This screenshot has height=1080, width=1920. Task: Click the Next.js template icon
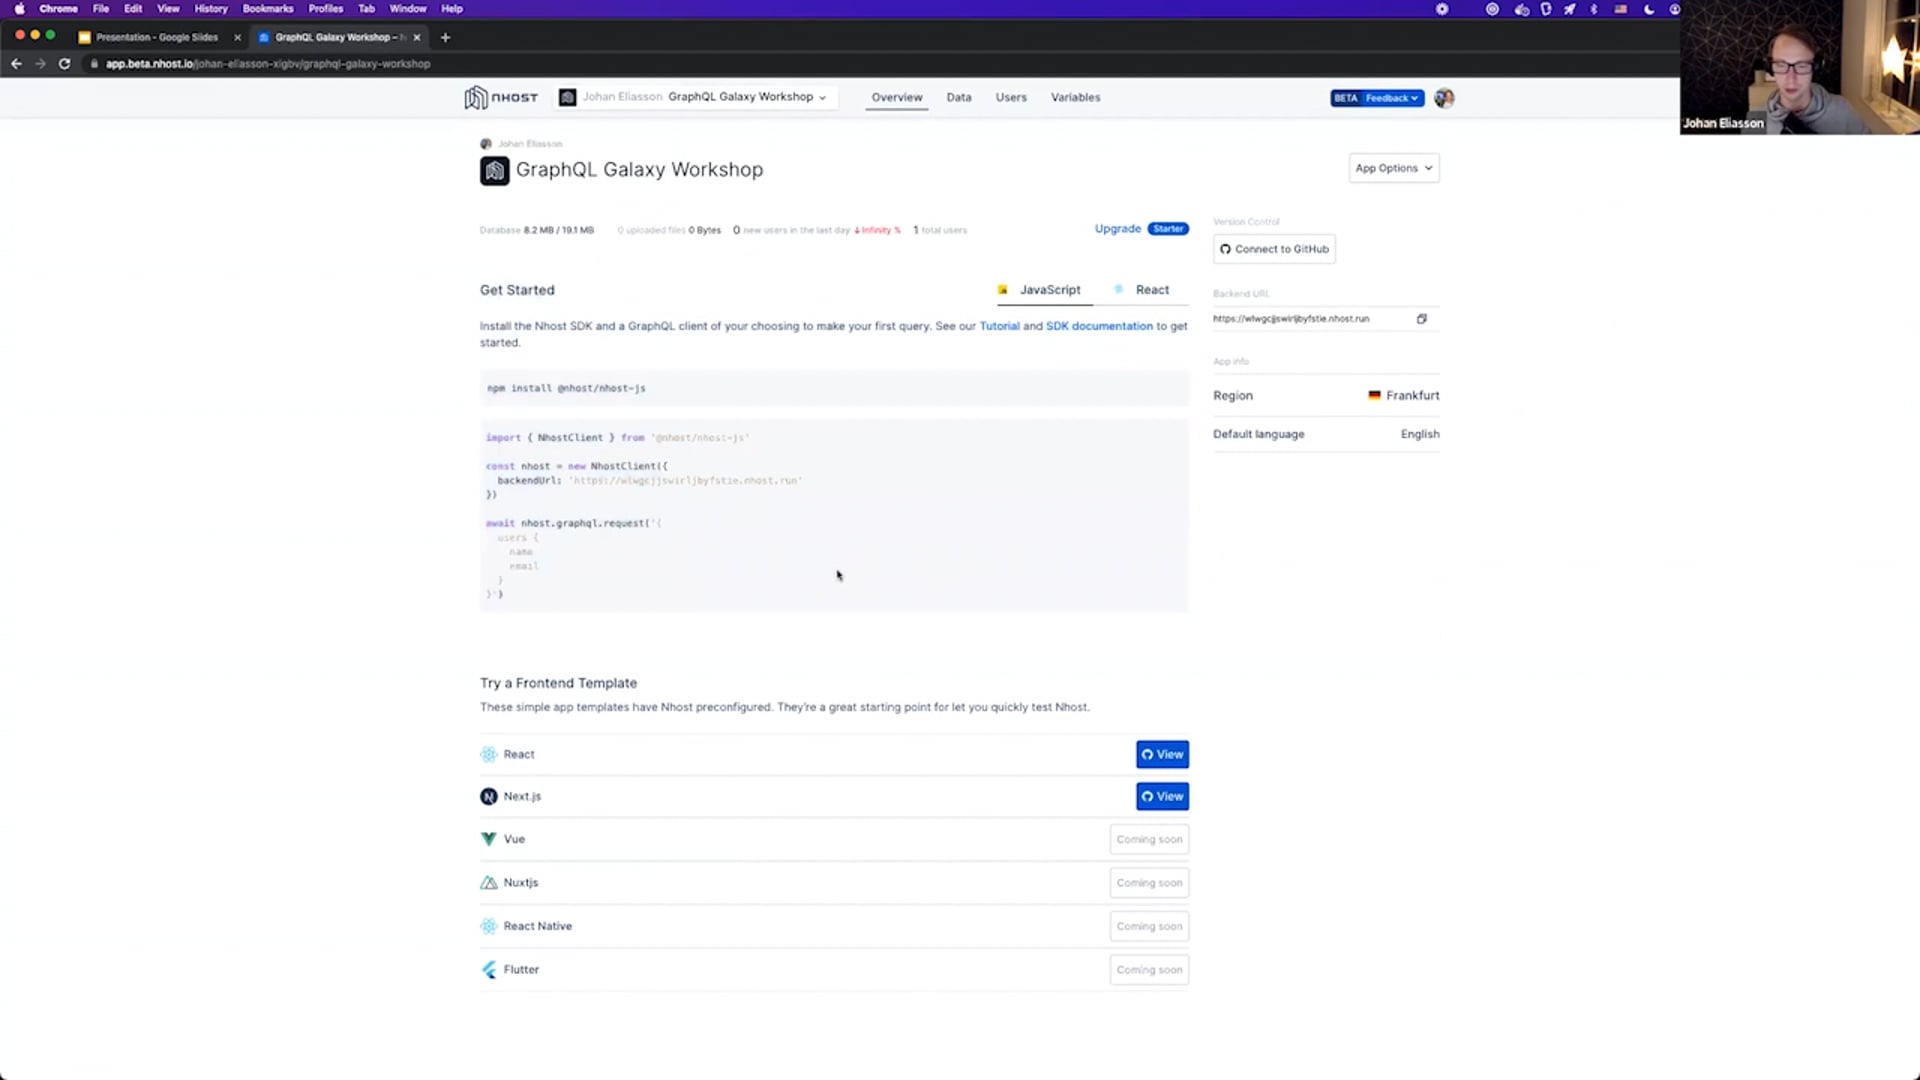(488, 797)
